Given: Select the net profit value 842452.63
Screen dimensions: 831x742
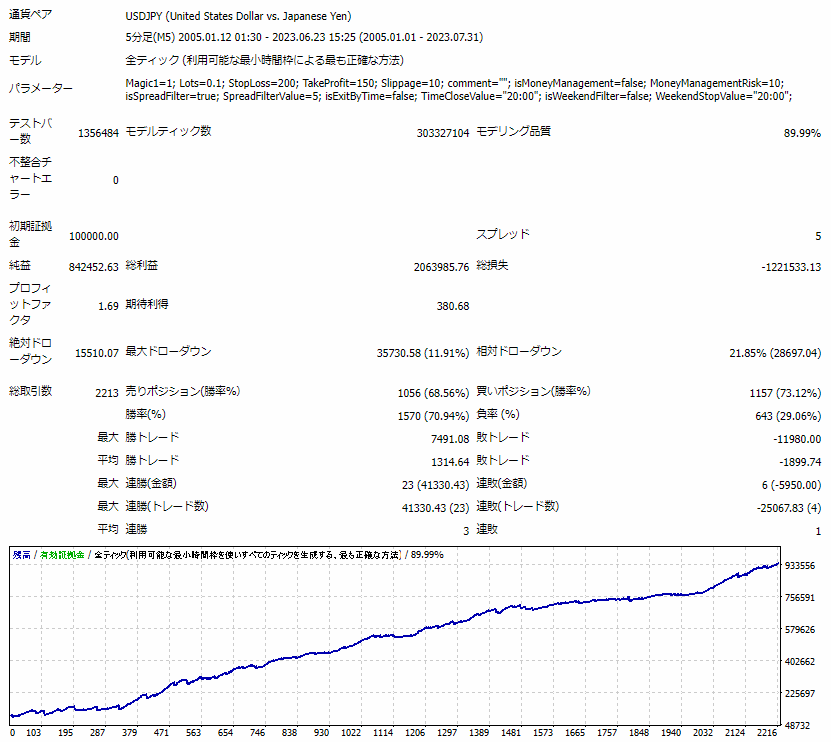Looking at the screenshot, I should tap(94, 267).
